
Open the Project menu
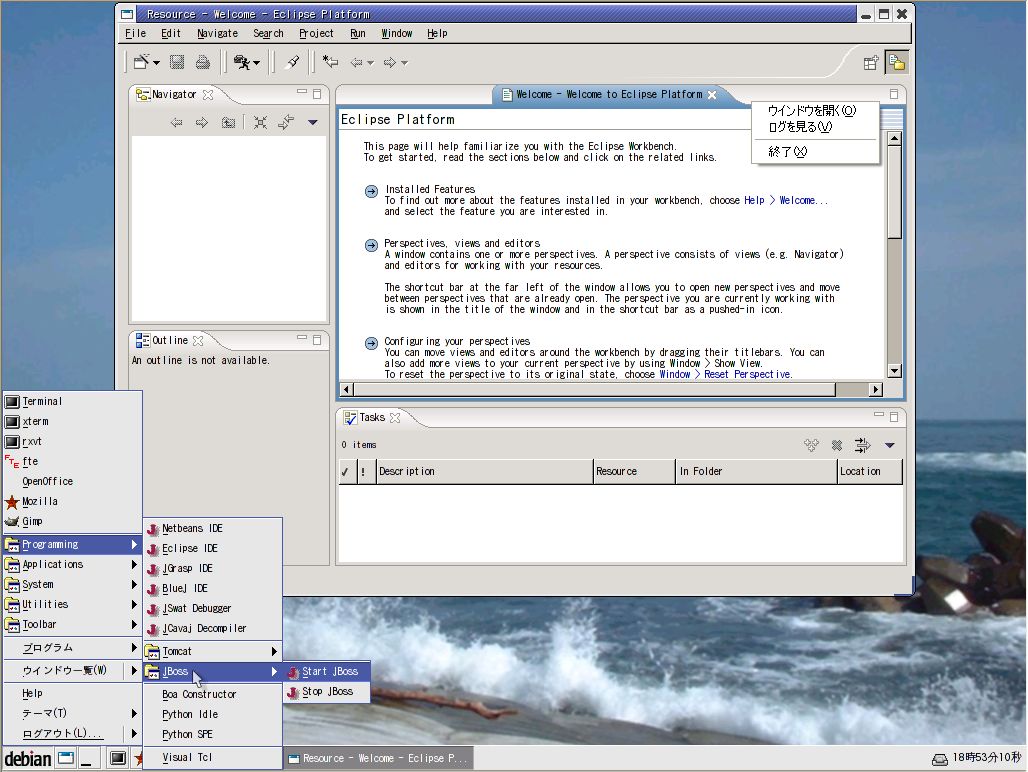pyautogui.click(x=316, y=33)
